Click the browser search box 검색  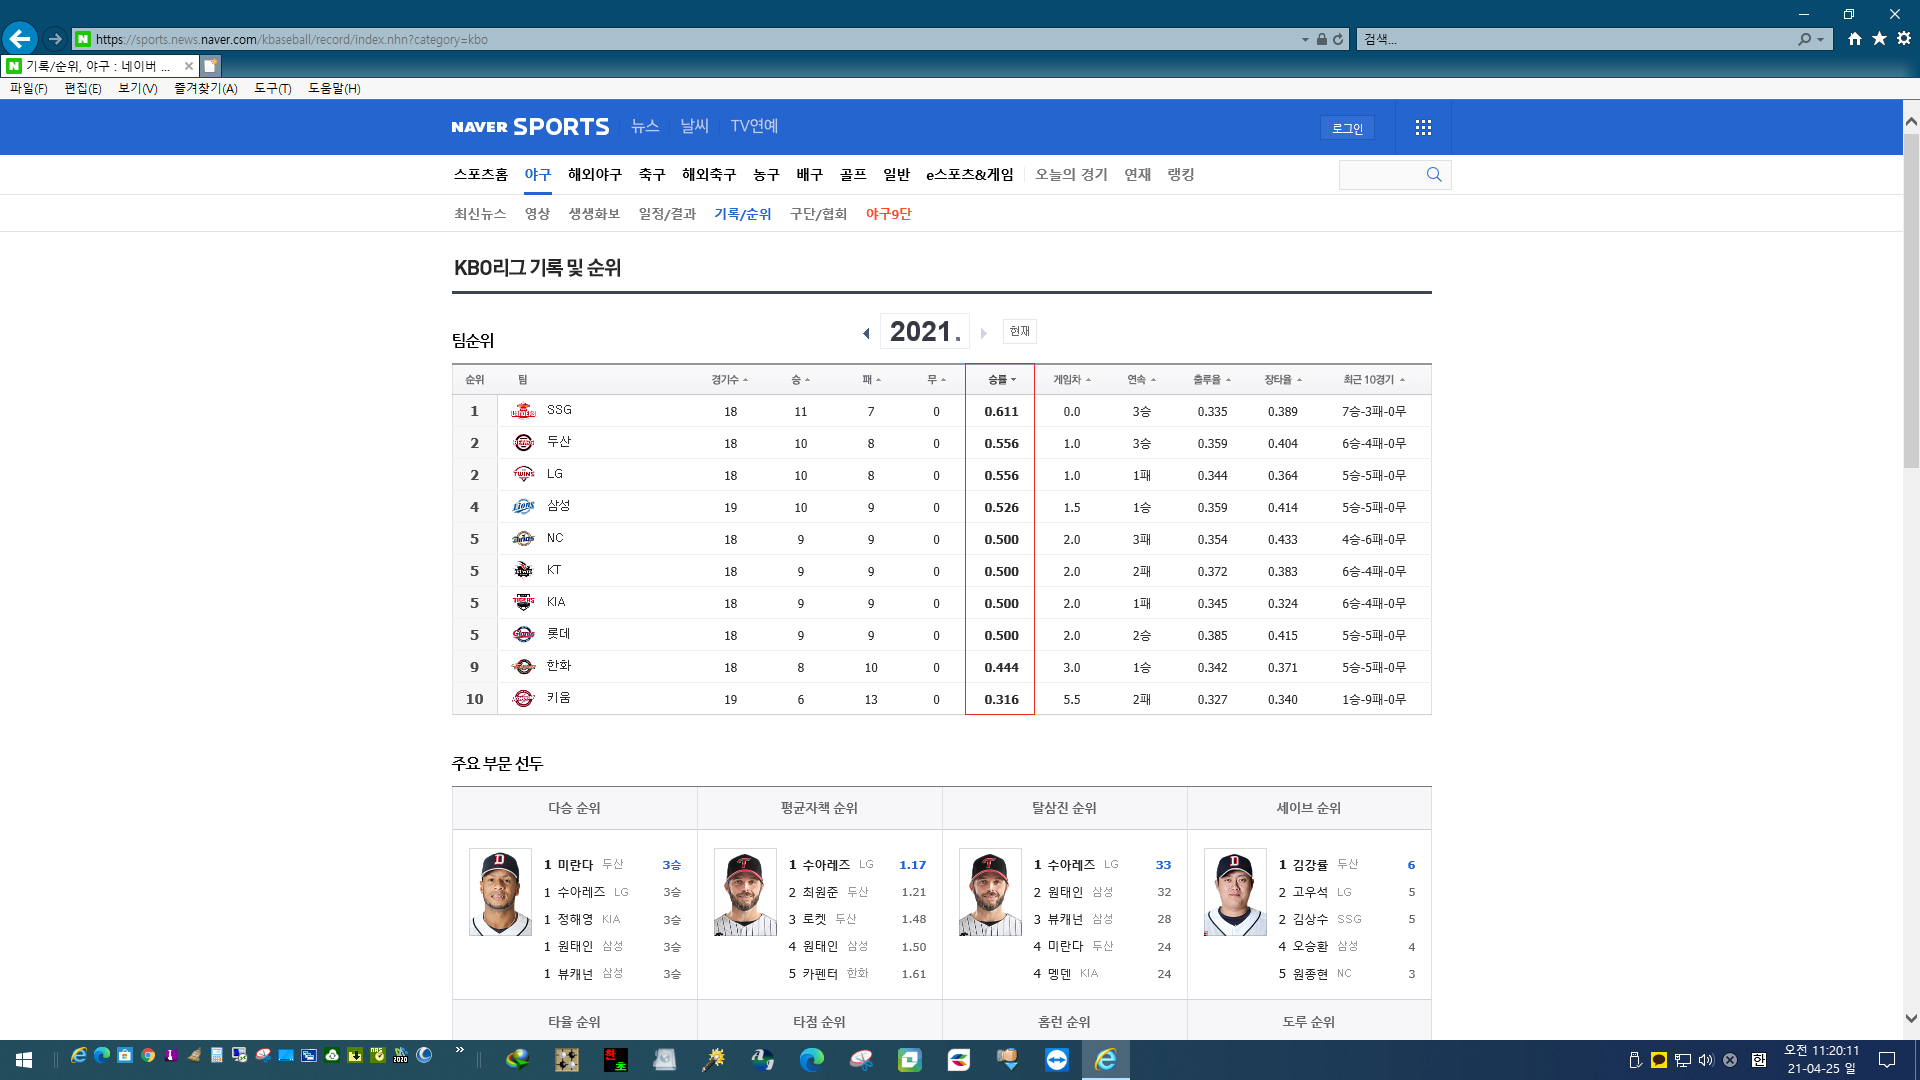pos(1577,39)
